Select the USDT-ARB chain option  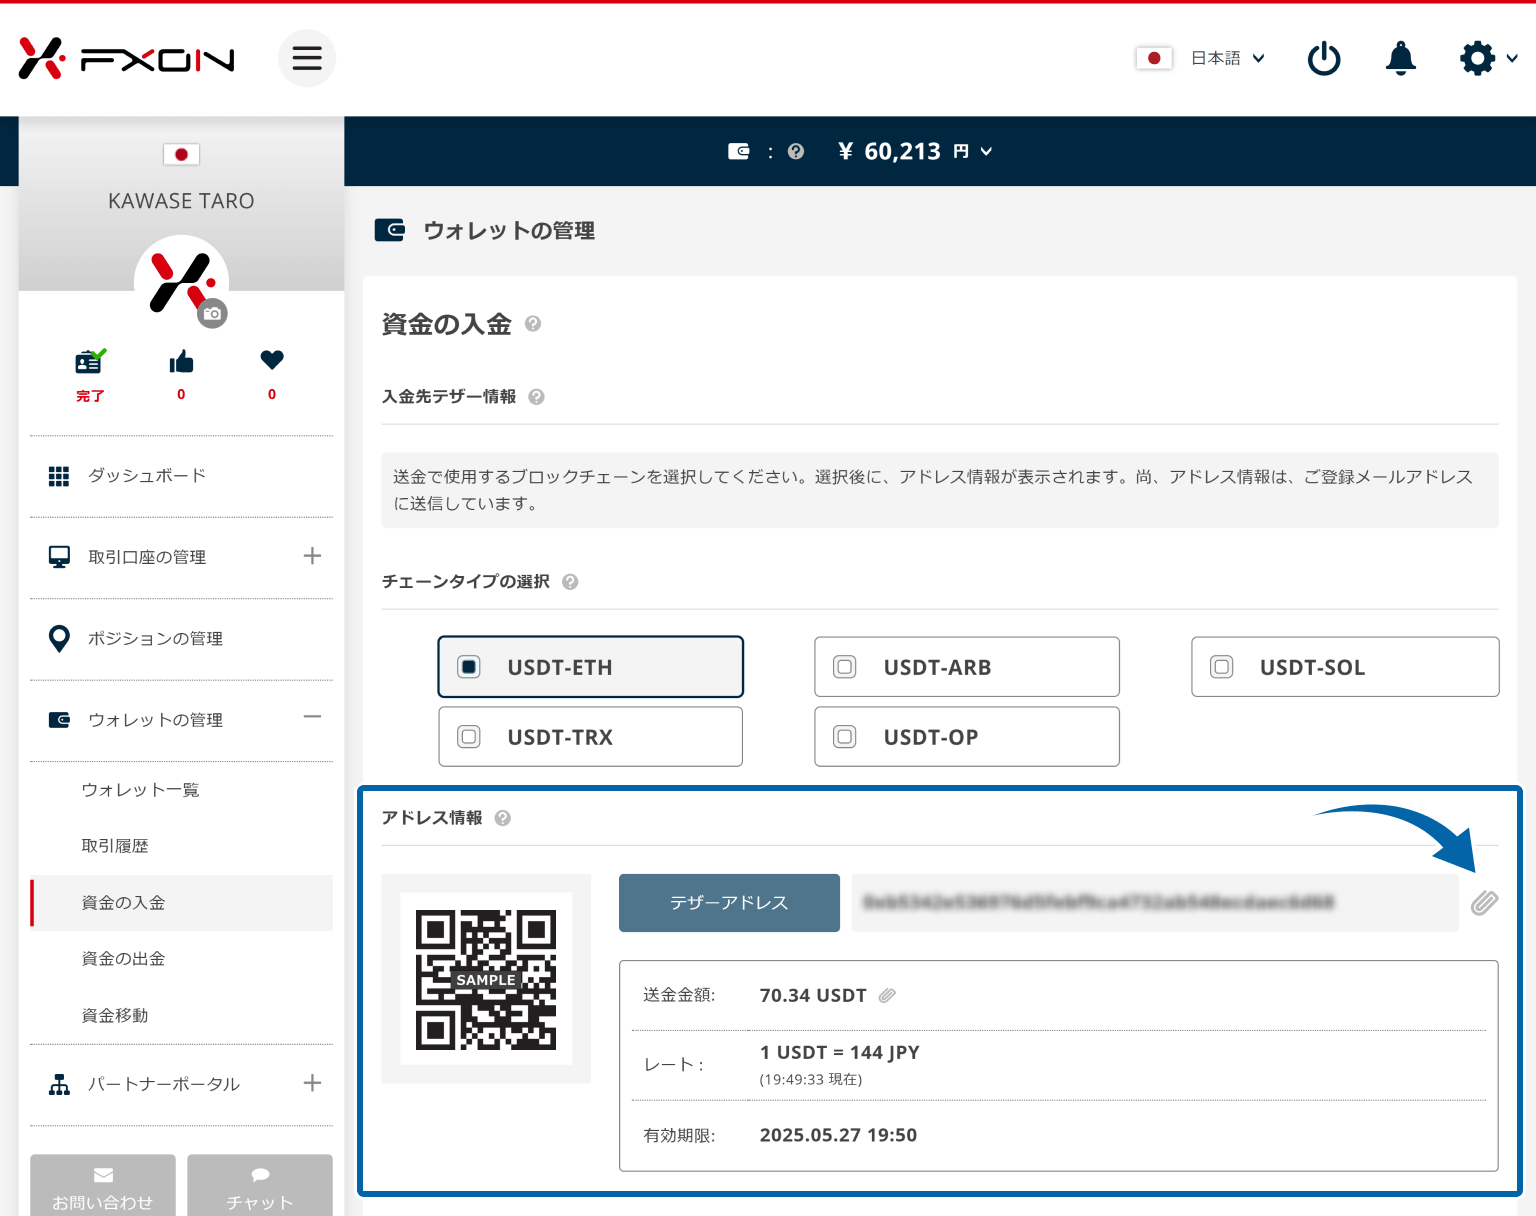click(967, 667)
